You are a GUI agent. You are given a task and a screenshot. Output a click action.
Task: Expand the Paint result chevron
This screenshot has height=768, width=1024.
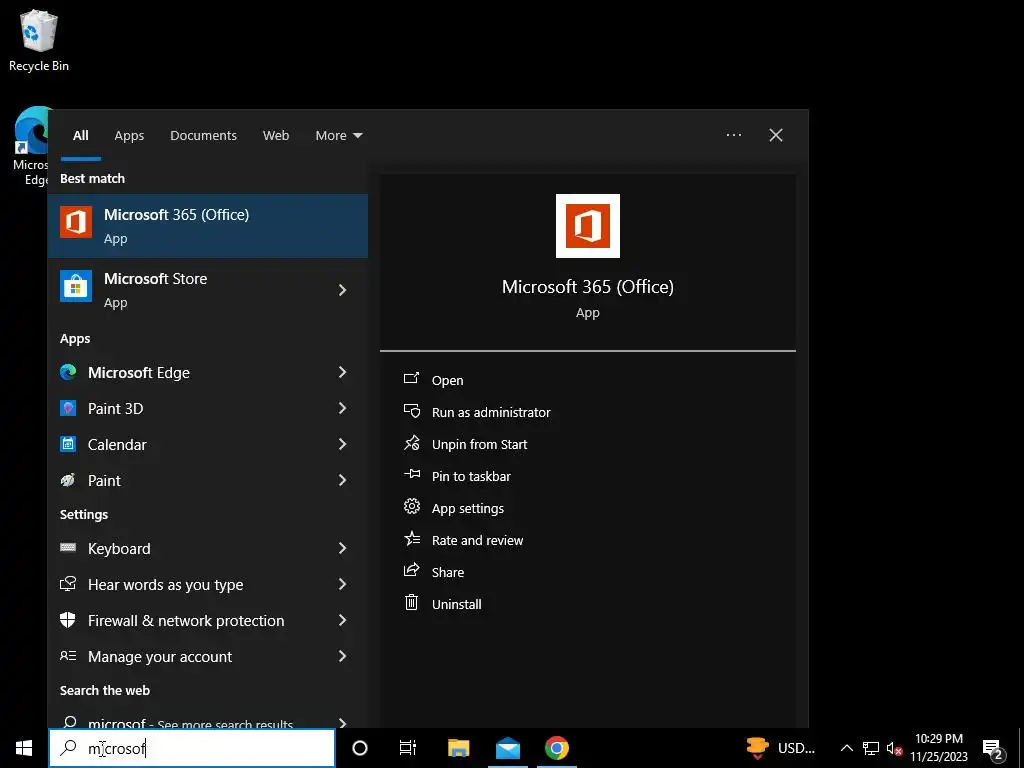[342, 481]
